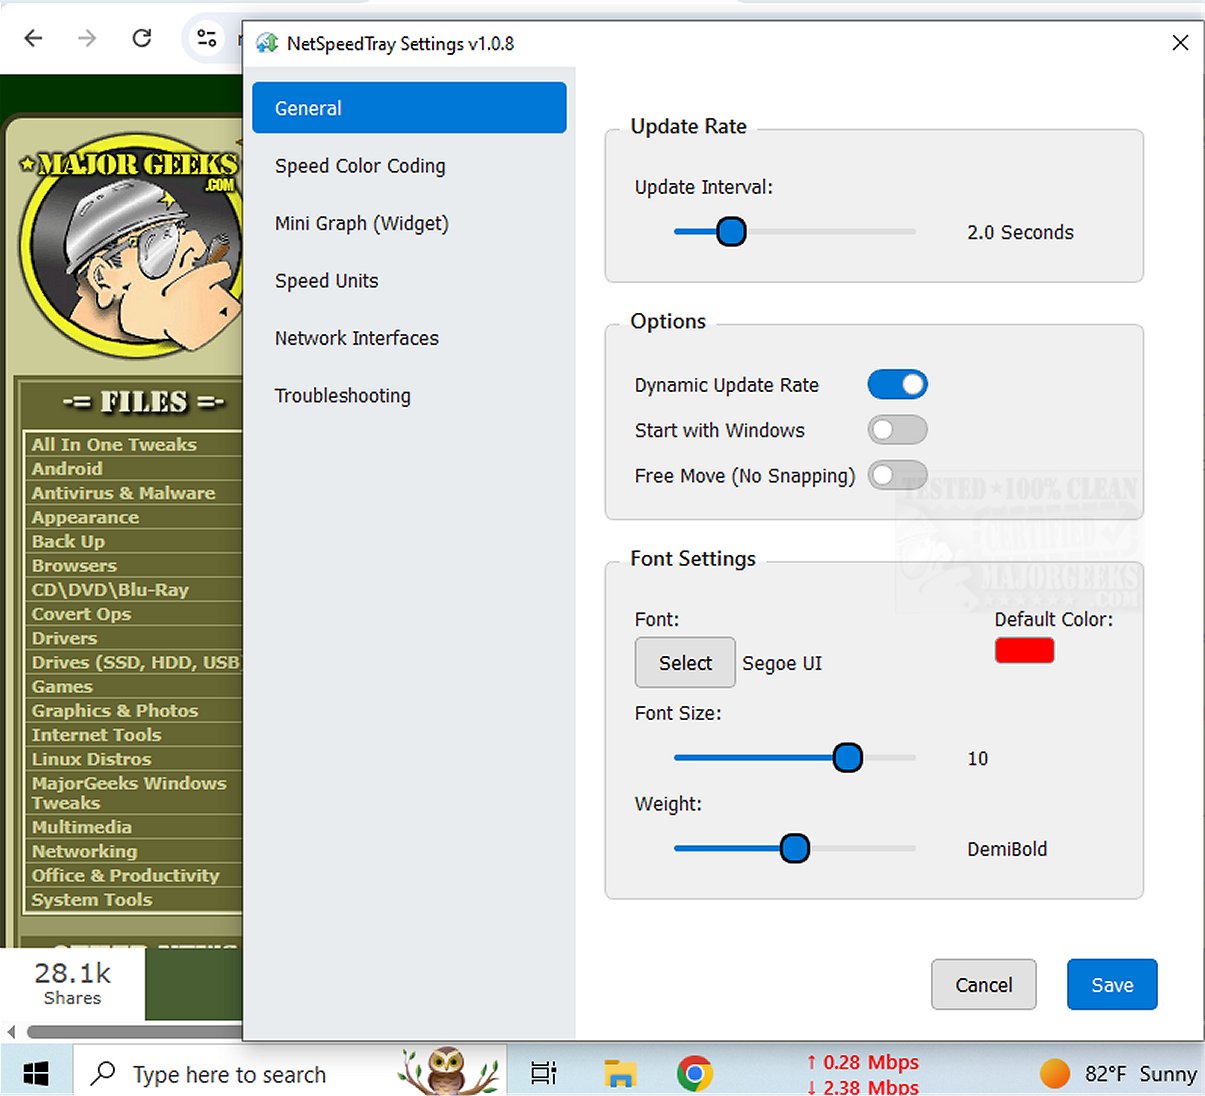Open the Multimedia category link
The image size is (1205, 1096).
tap(81, 827)
